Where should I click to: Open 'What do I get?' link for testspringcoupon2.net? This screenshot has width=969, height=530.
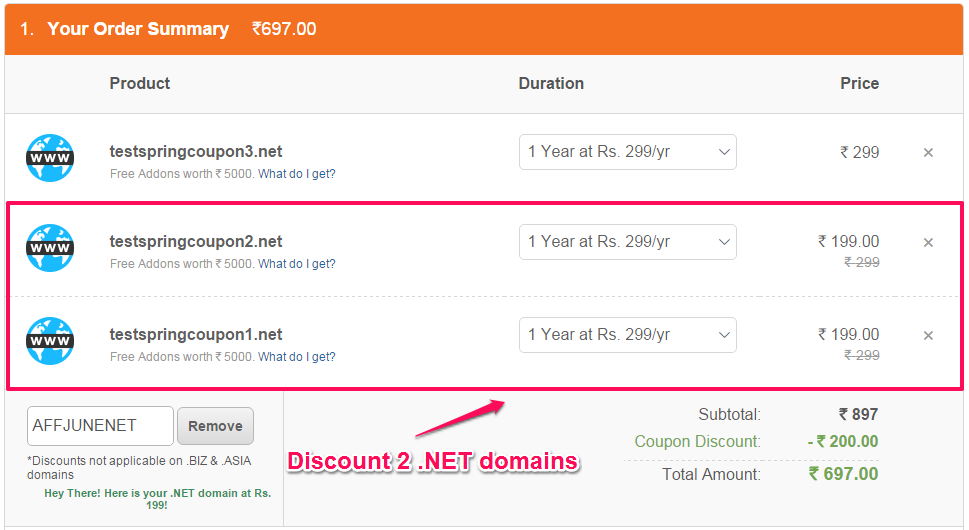(x=297, y=264)
